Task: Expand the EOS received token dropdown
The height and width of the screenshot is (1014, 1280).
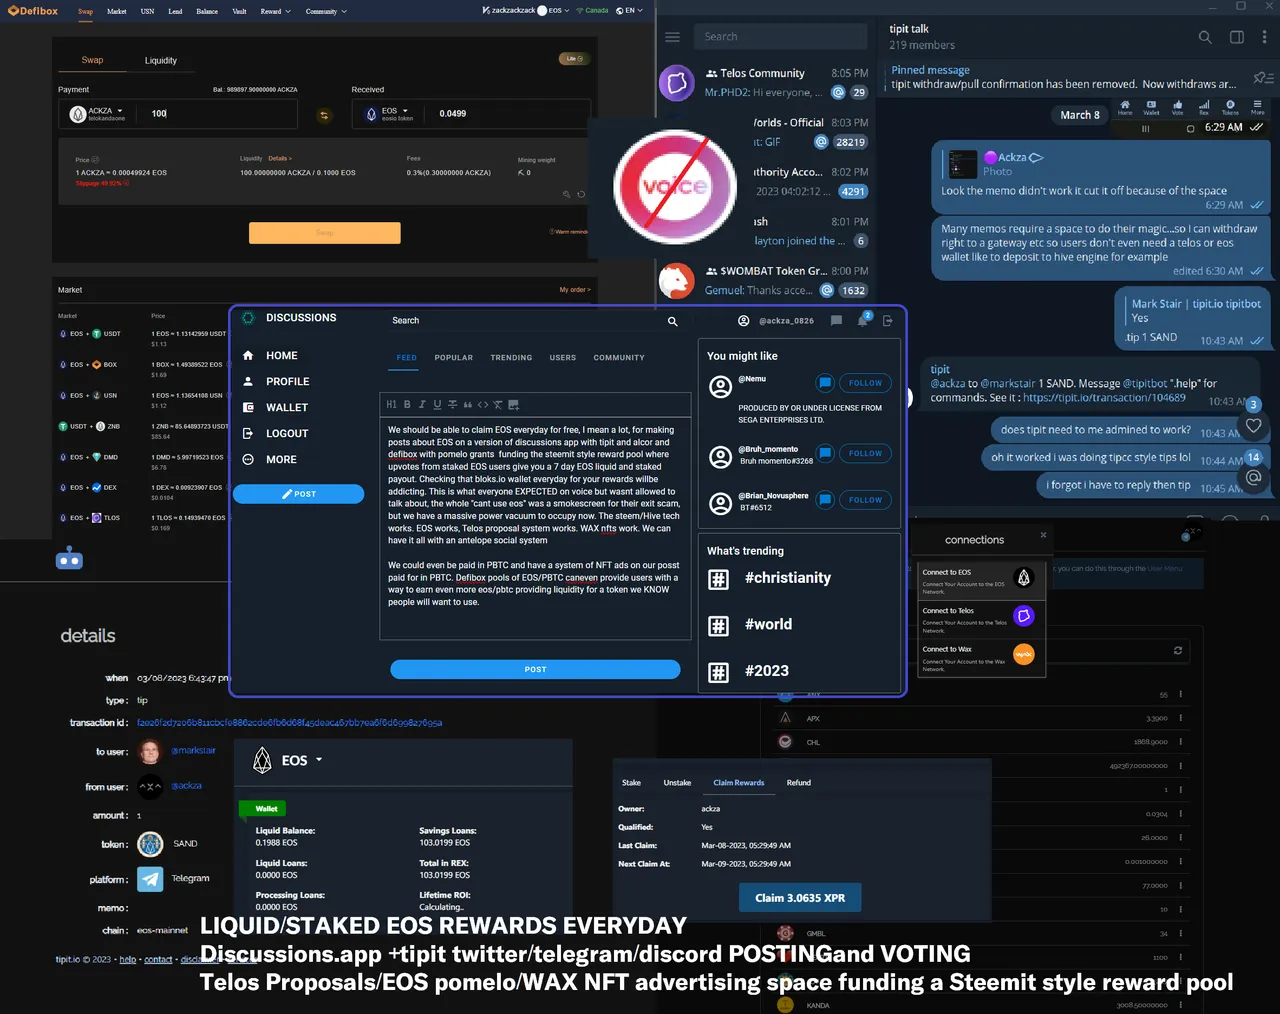Action: (x=405, y=111)
